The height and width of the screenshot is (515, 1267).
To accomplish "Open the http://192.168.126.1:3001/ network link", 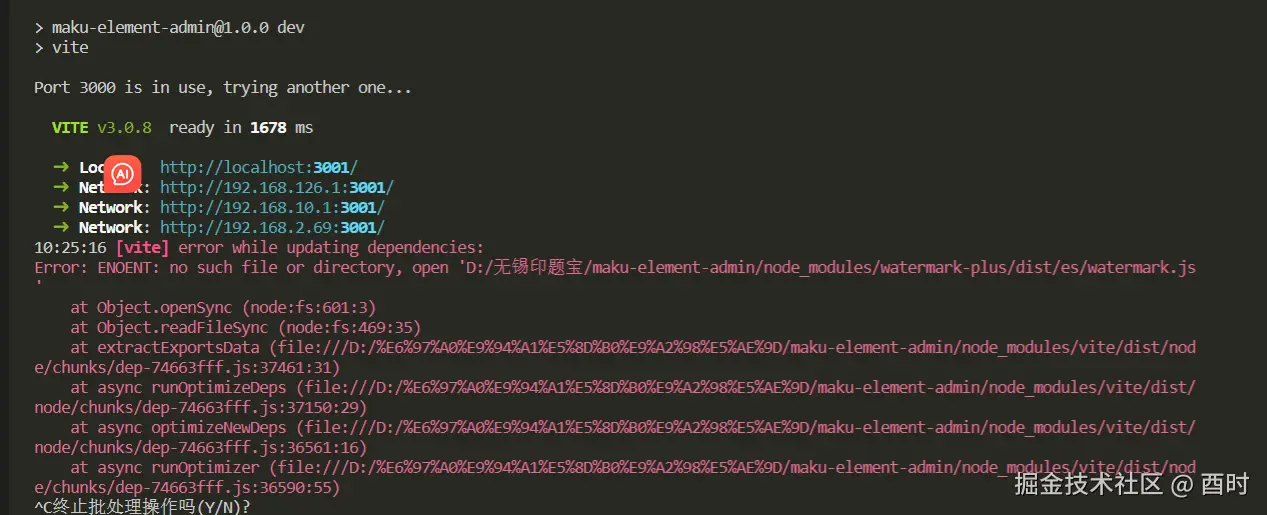I will 277,188.
